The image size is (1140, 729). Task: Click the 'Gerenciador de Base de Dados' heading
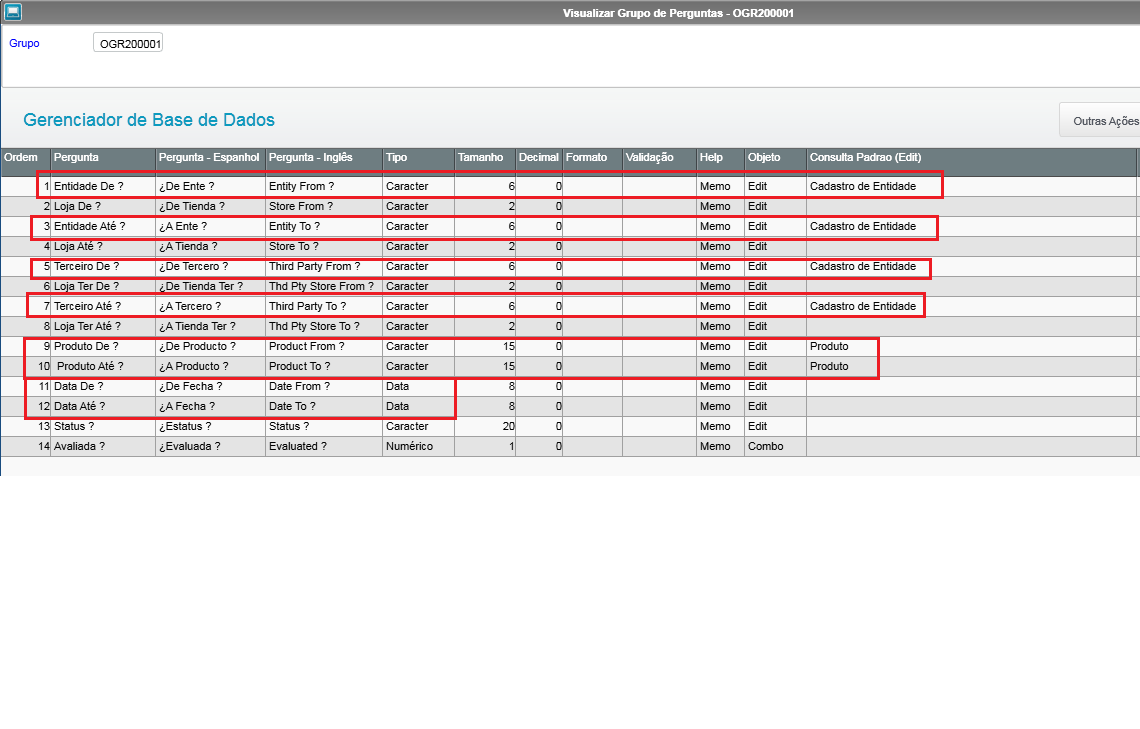[x=149, y=120]
